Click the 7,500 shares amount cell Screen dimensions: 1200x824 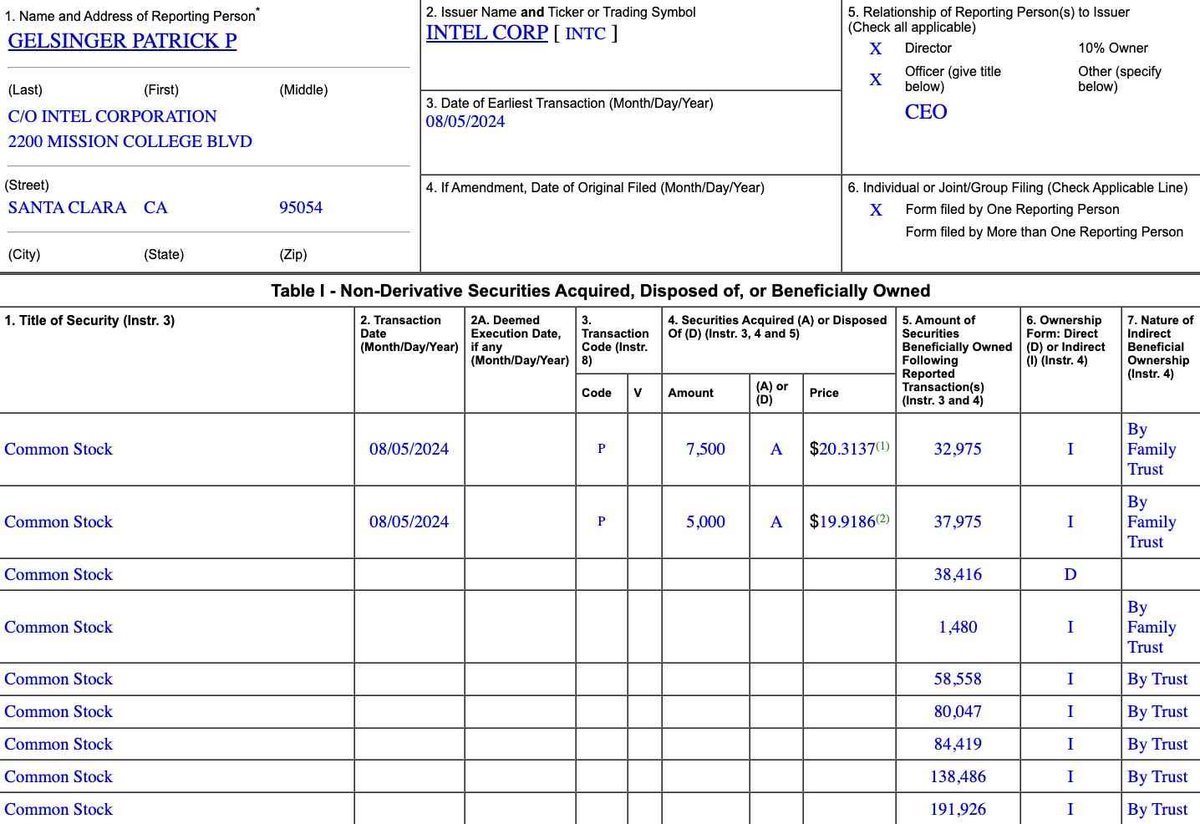[703, 449]
